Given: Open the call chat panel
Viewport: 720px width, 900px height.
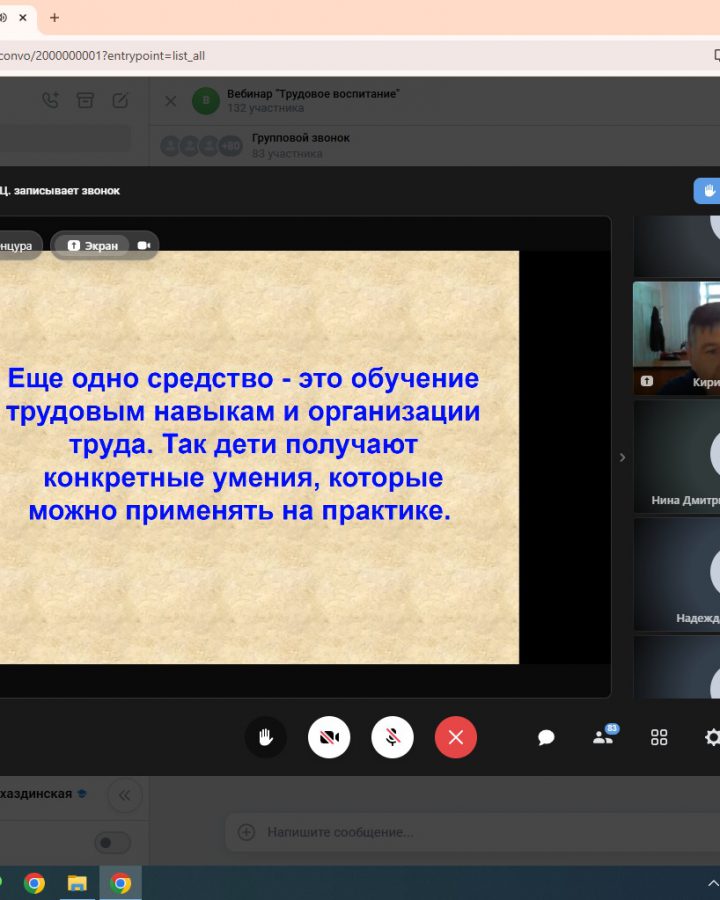Looking at the screenshot, I should [546, 738].
